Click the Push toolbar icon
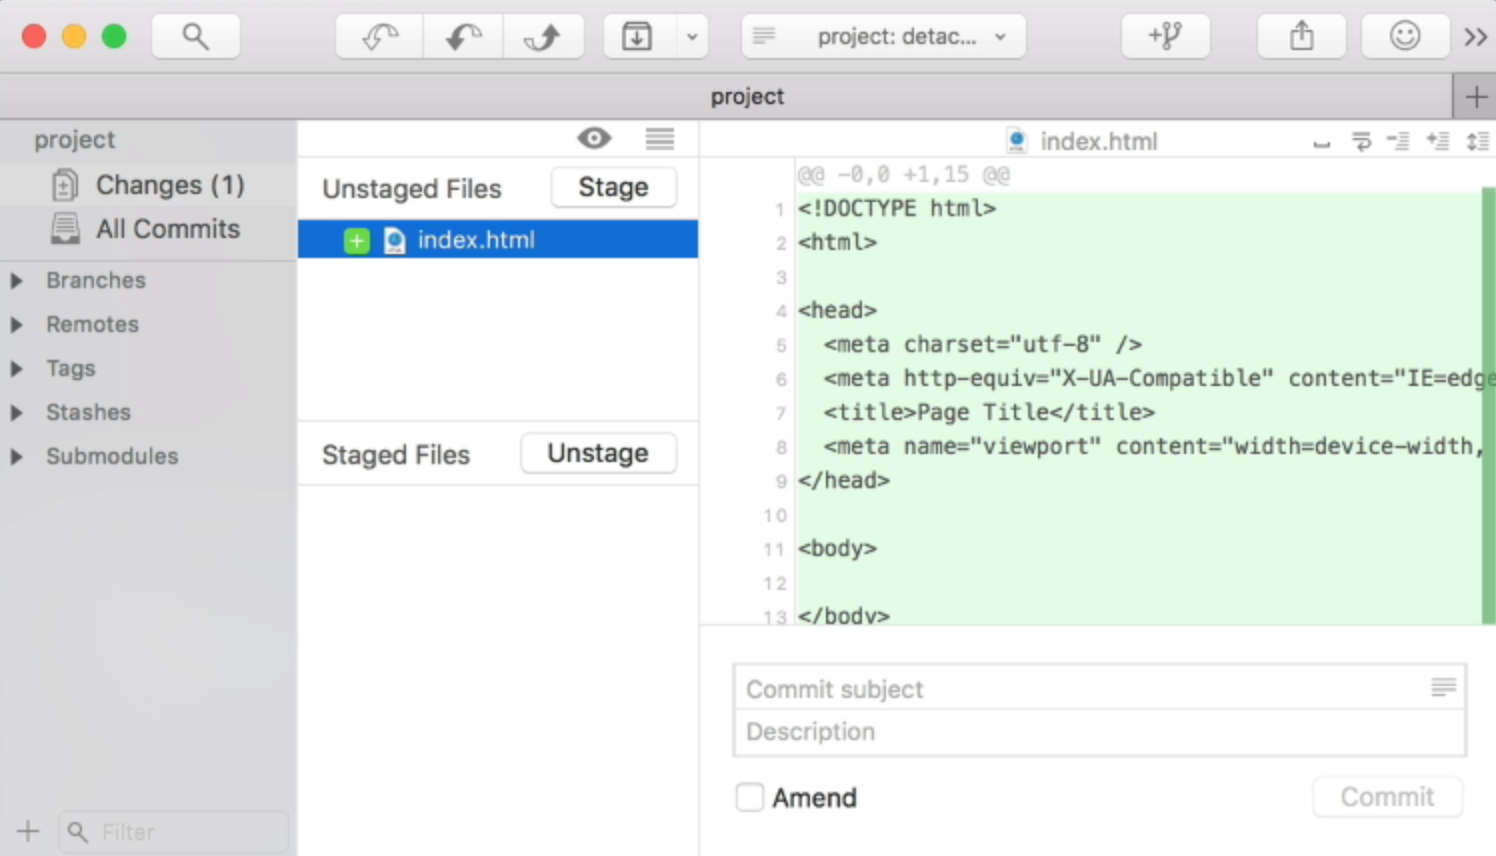 [543, 37]
